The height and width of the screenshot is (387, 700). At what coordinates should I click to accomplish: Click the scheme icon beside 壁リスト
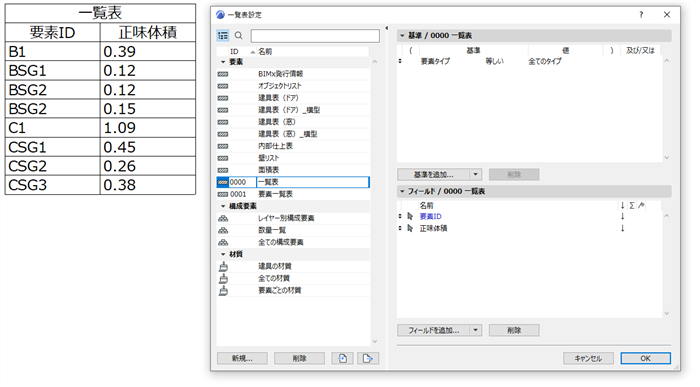[x=223, y=158]
